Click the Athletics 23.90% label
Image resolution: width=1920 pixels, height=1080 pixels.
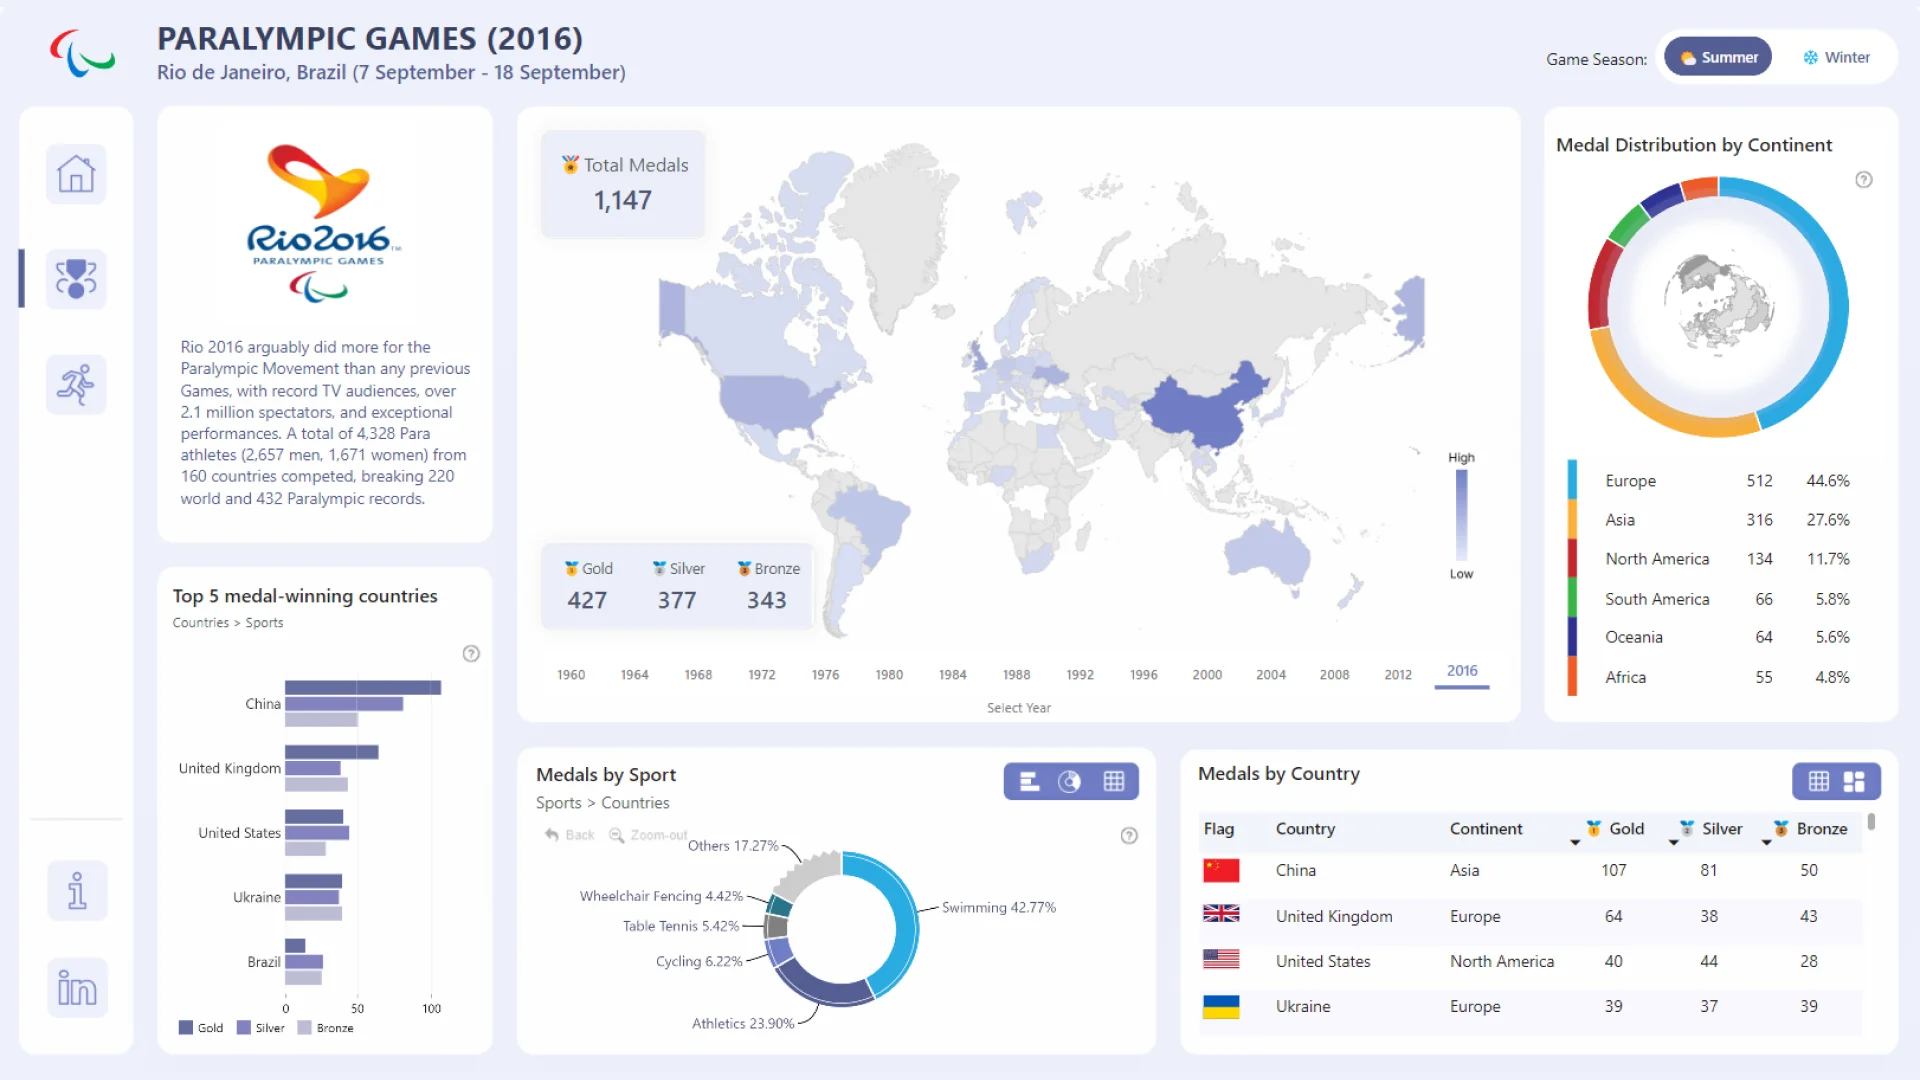pos(743,1023)
